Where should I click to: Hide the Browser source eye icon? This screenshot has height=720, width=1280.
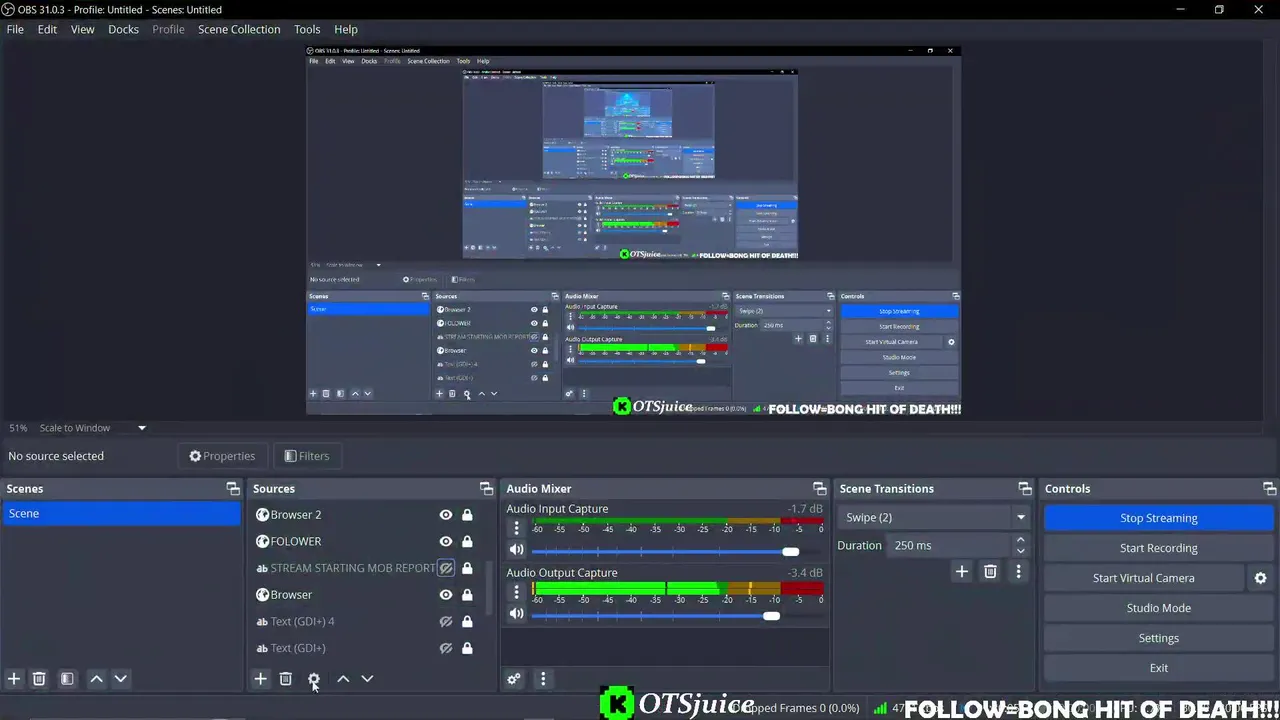tap(446, 595)
